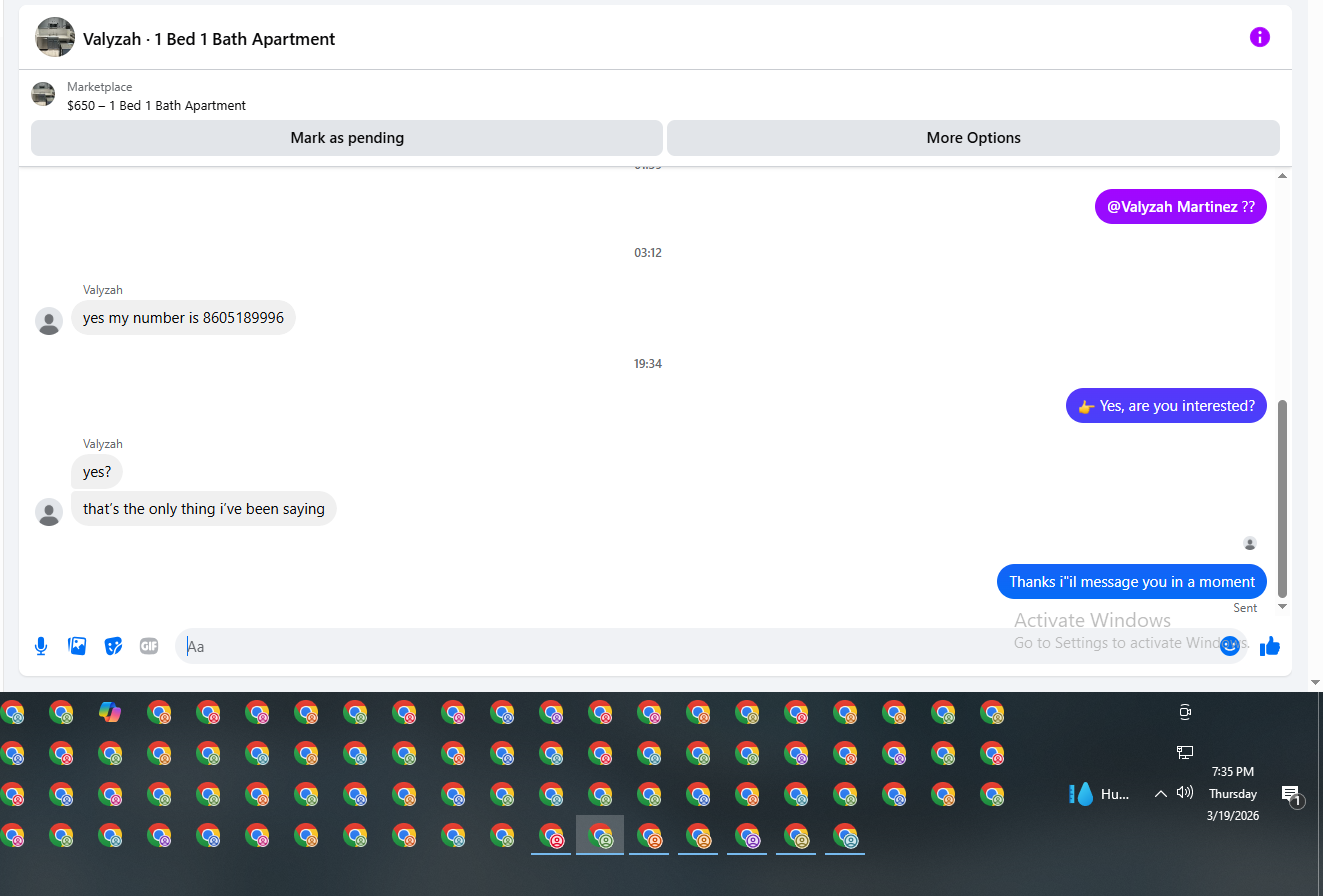Viewport: 1323px width, 896px height.
Task: Open Copilot from the taskbar
Action: [x=110, y=712]
